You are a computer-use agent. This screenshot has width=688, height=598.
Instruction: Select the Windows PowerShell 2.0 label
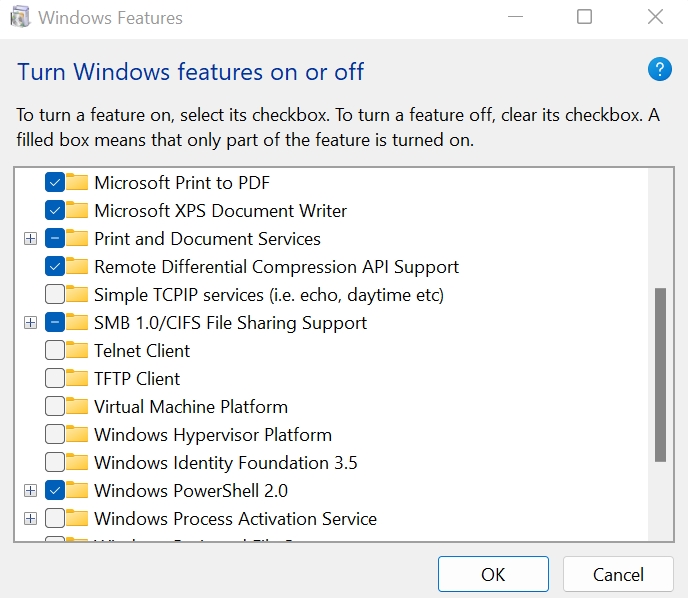tap(191, 491)
